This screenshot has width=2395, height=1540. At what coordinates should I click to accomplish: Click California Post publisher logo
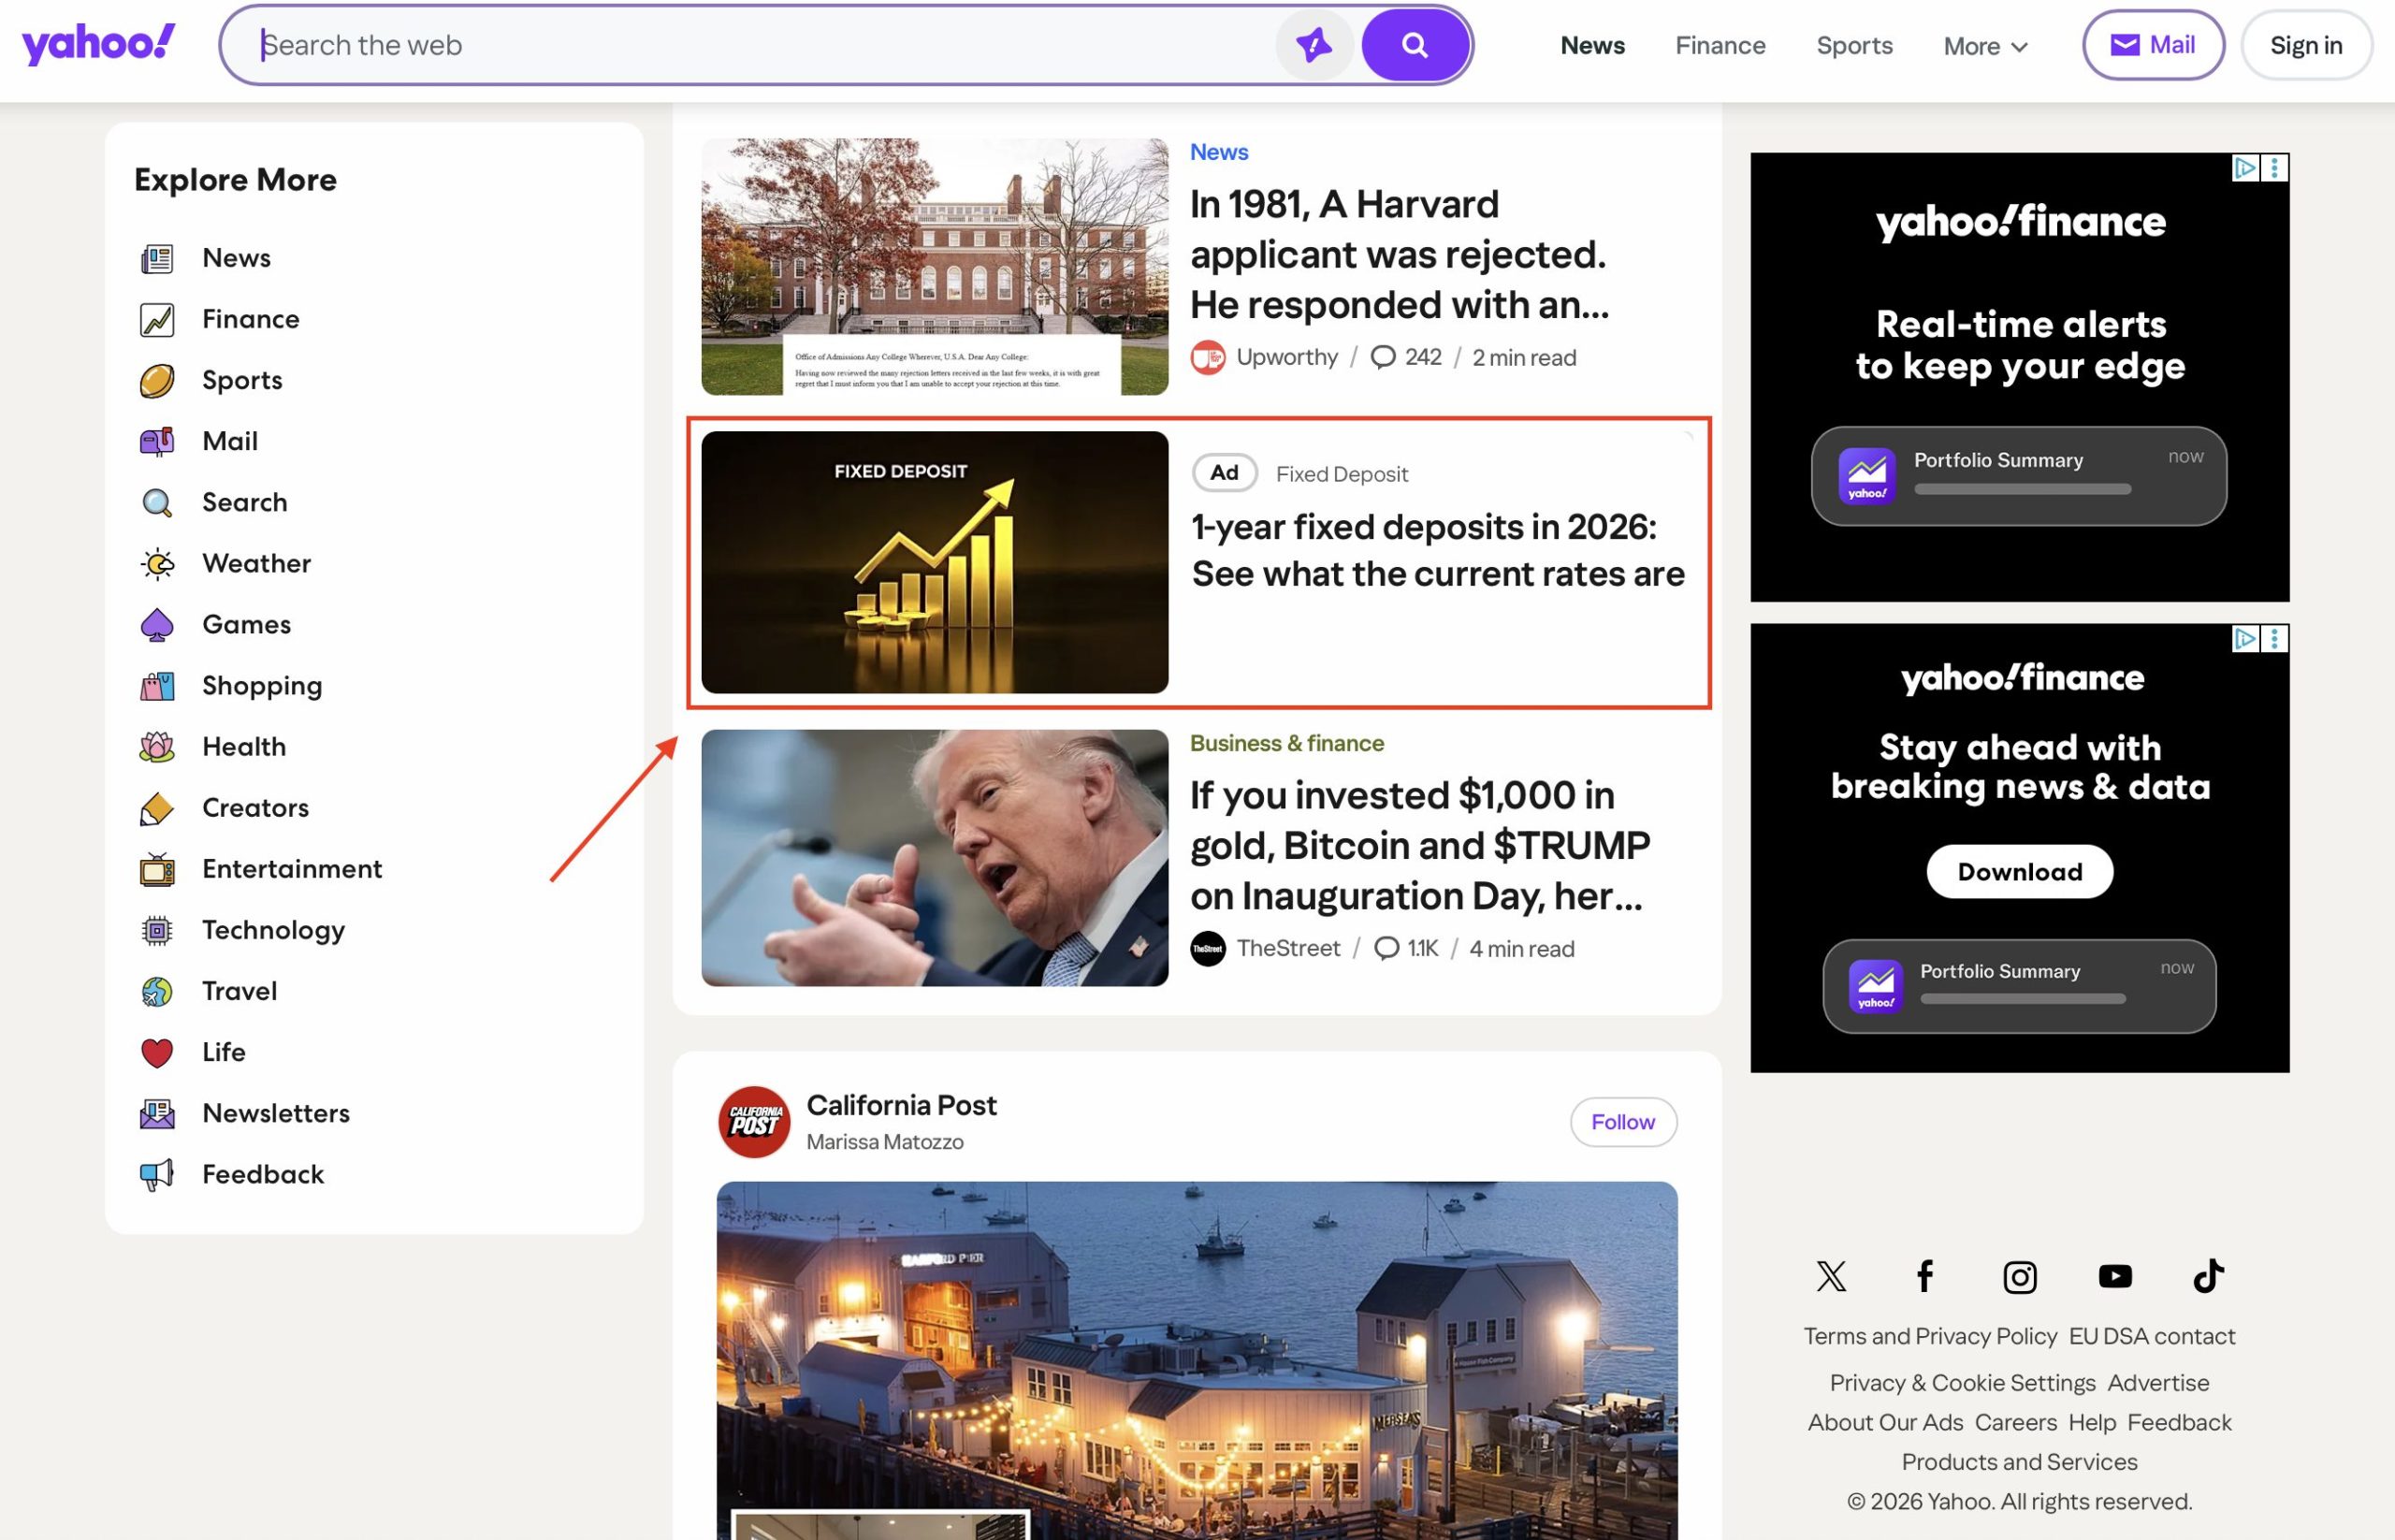pos(754,1122)
